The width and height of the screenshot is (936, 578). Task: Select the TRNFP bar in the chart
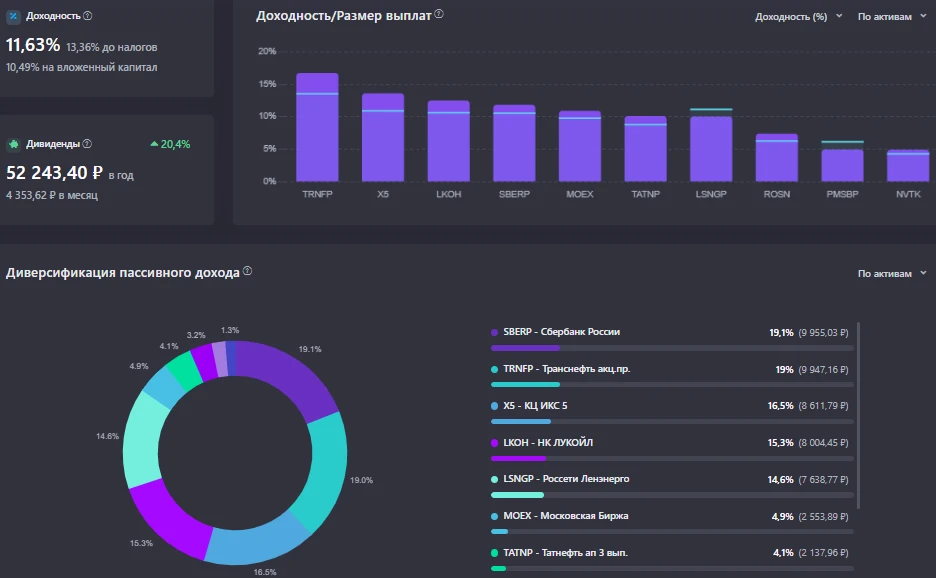(317, 127)
